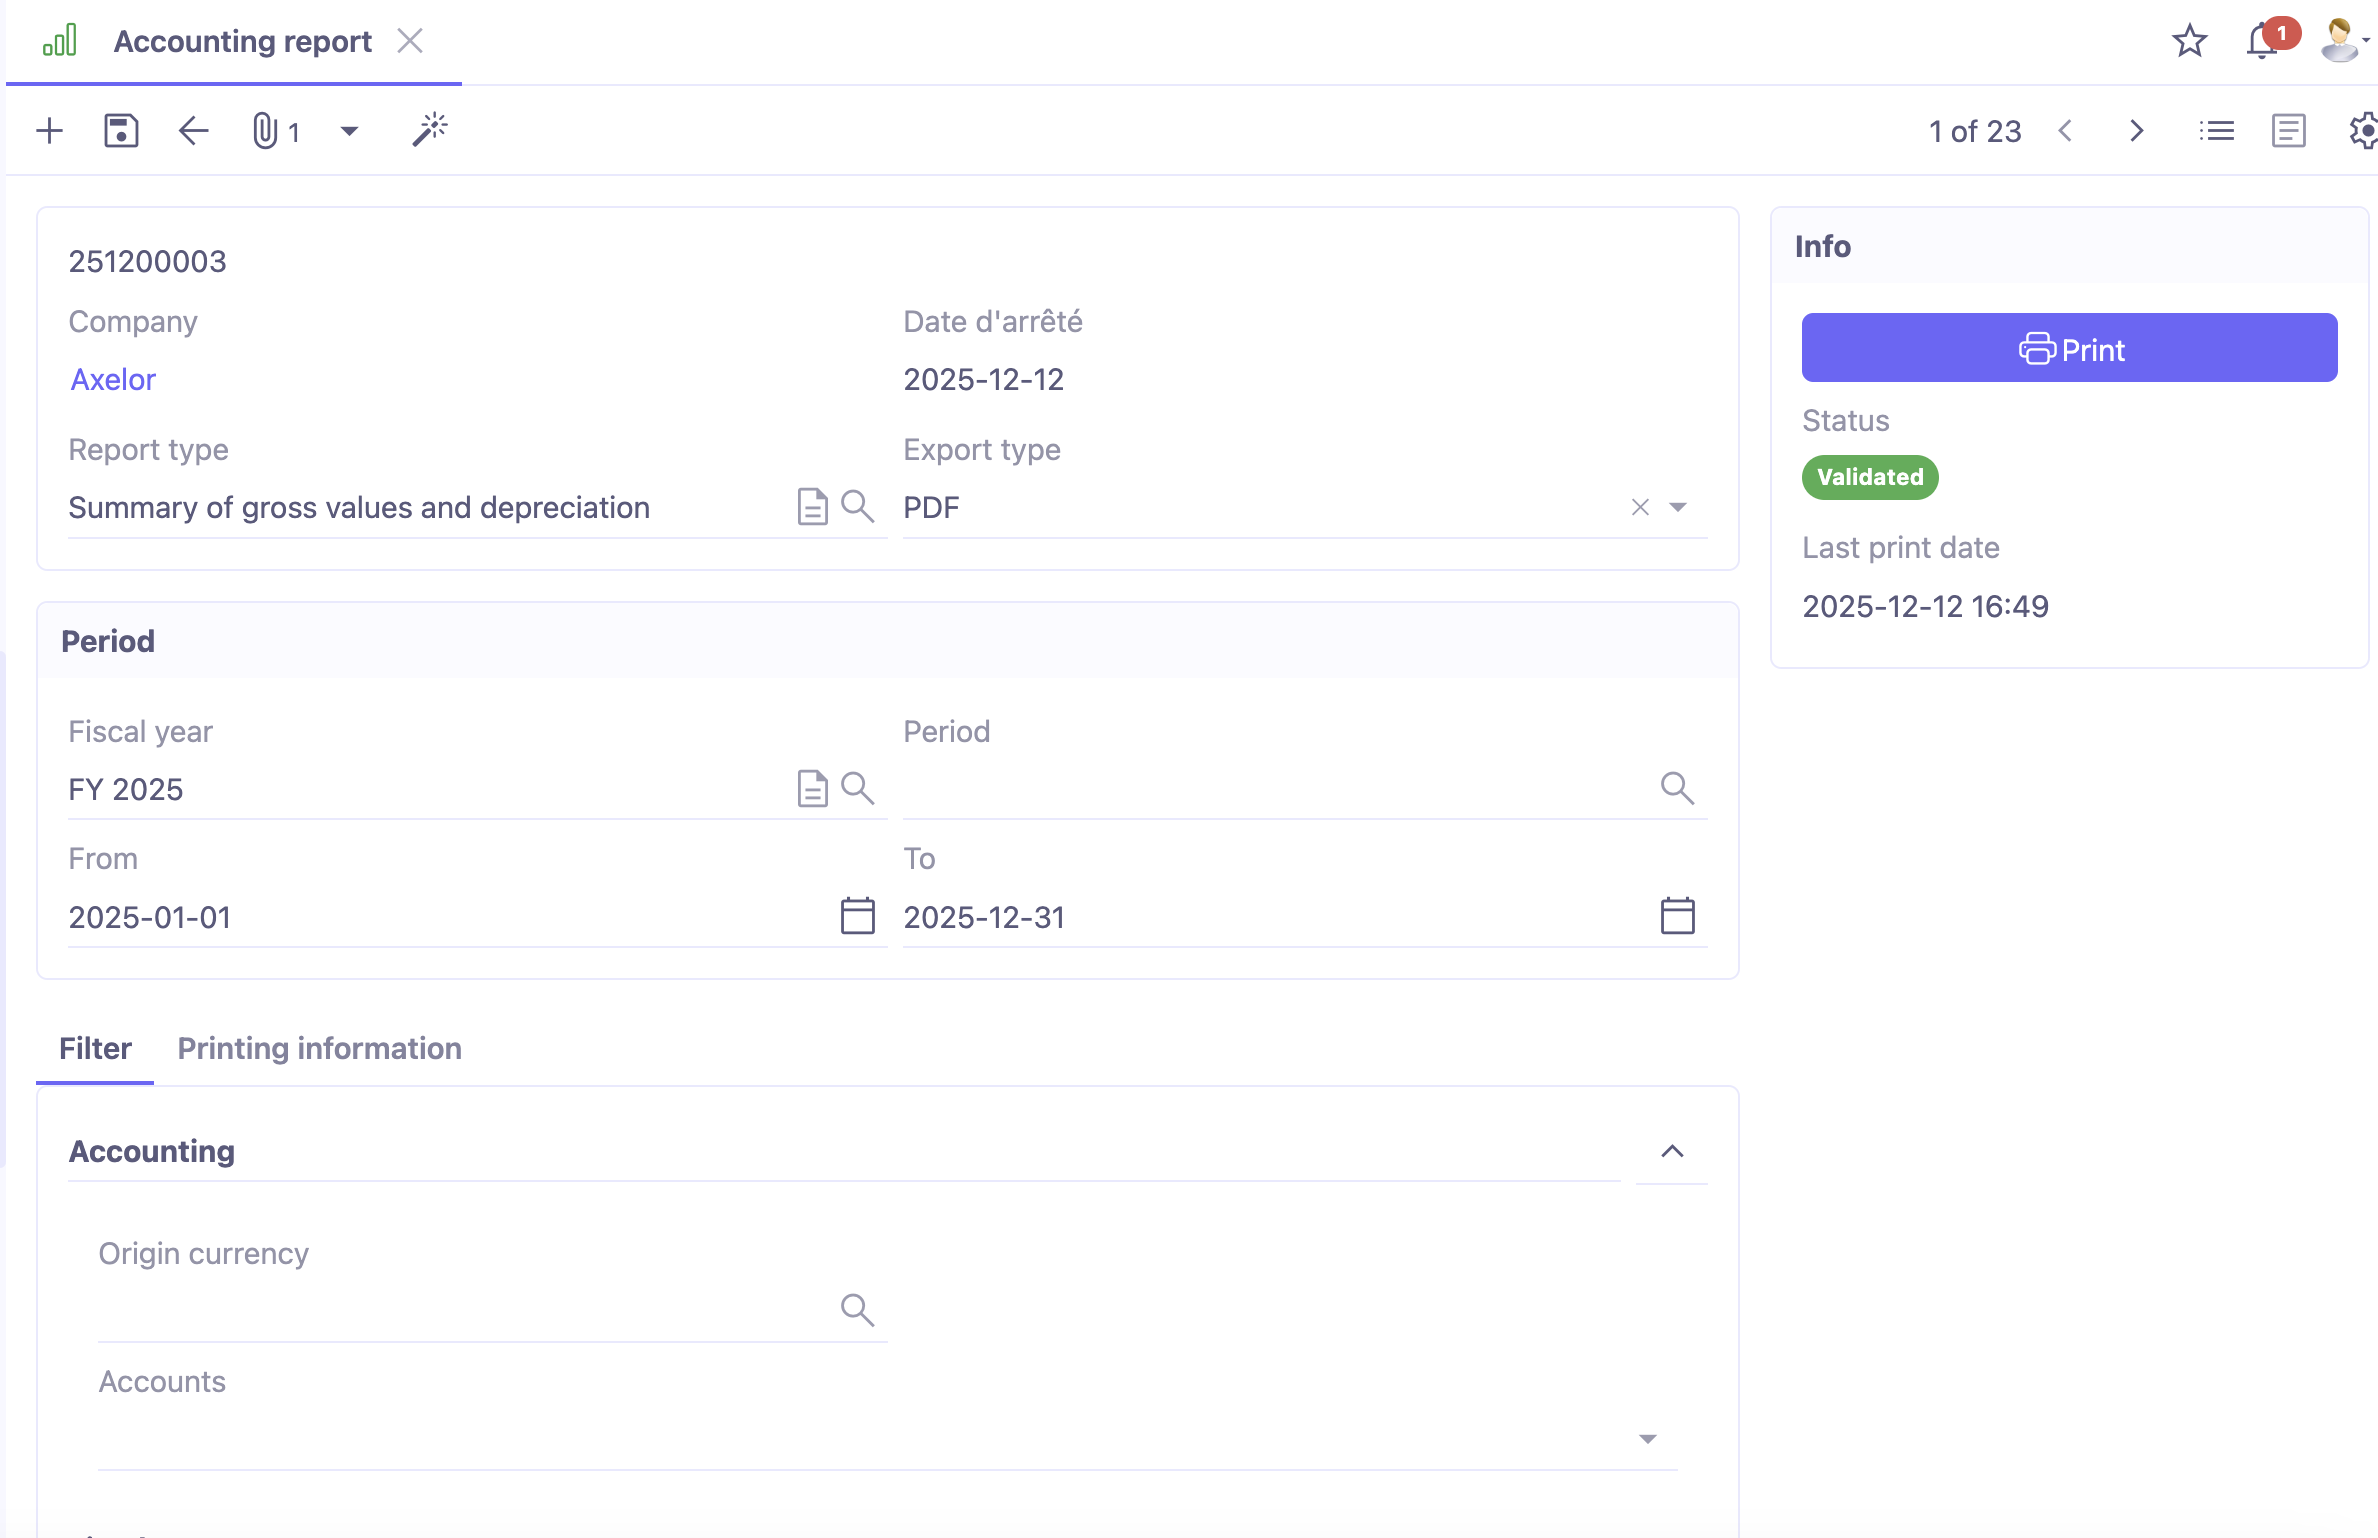Open user avatar menu
This screenshot has height=1538, width=2378.
(x=2344, y=41)
